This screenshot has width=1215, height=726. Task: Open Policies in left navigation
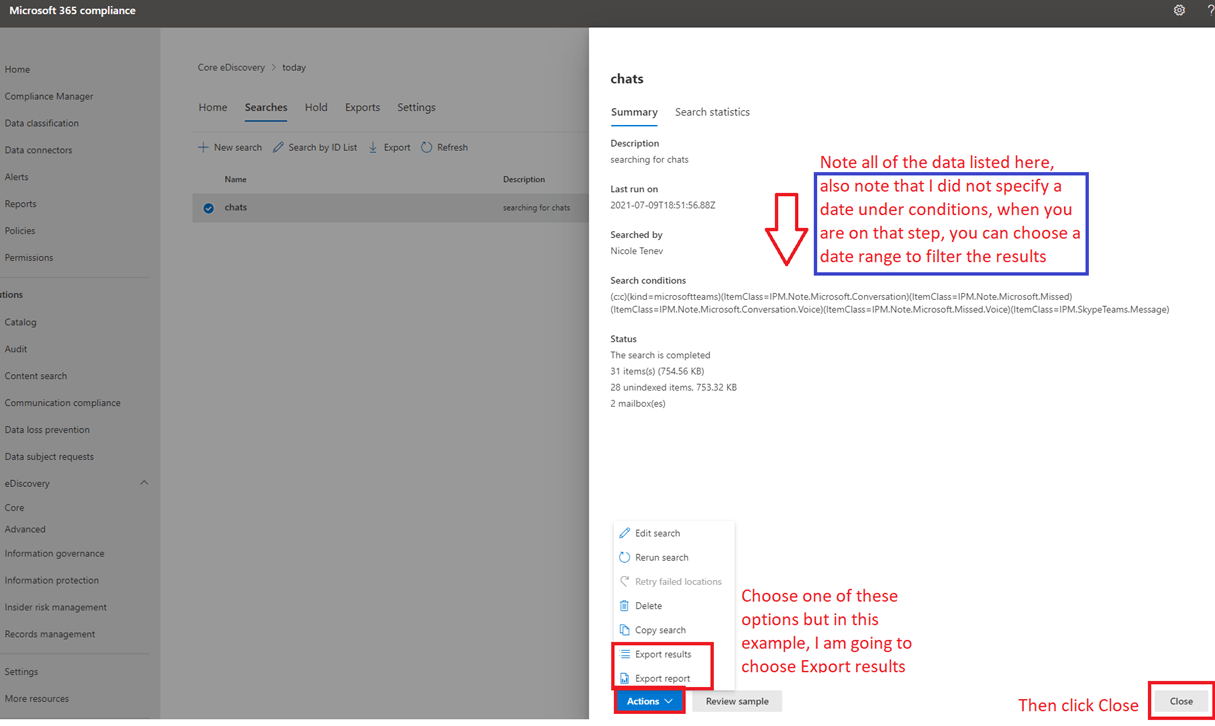(x=20, y=231)
